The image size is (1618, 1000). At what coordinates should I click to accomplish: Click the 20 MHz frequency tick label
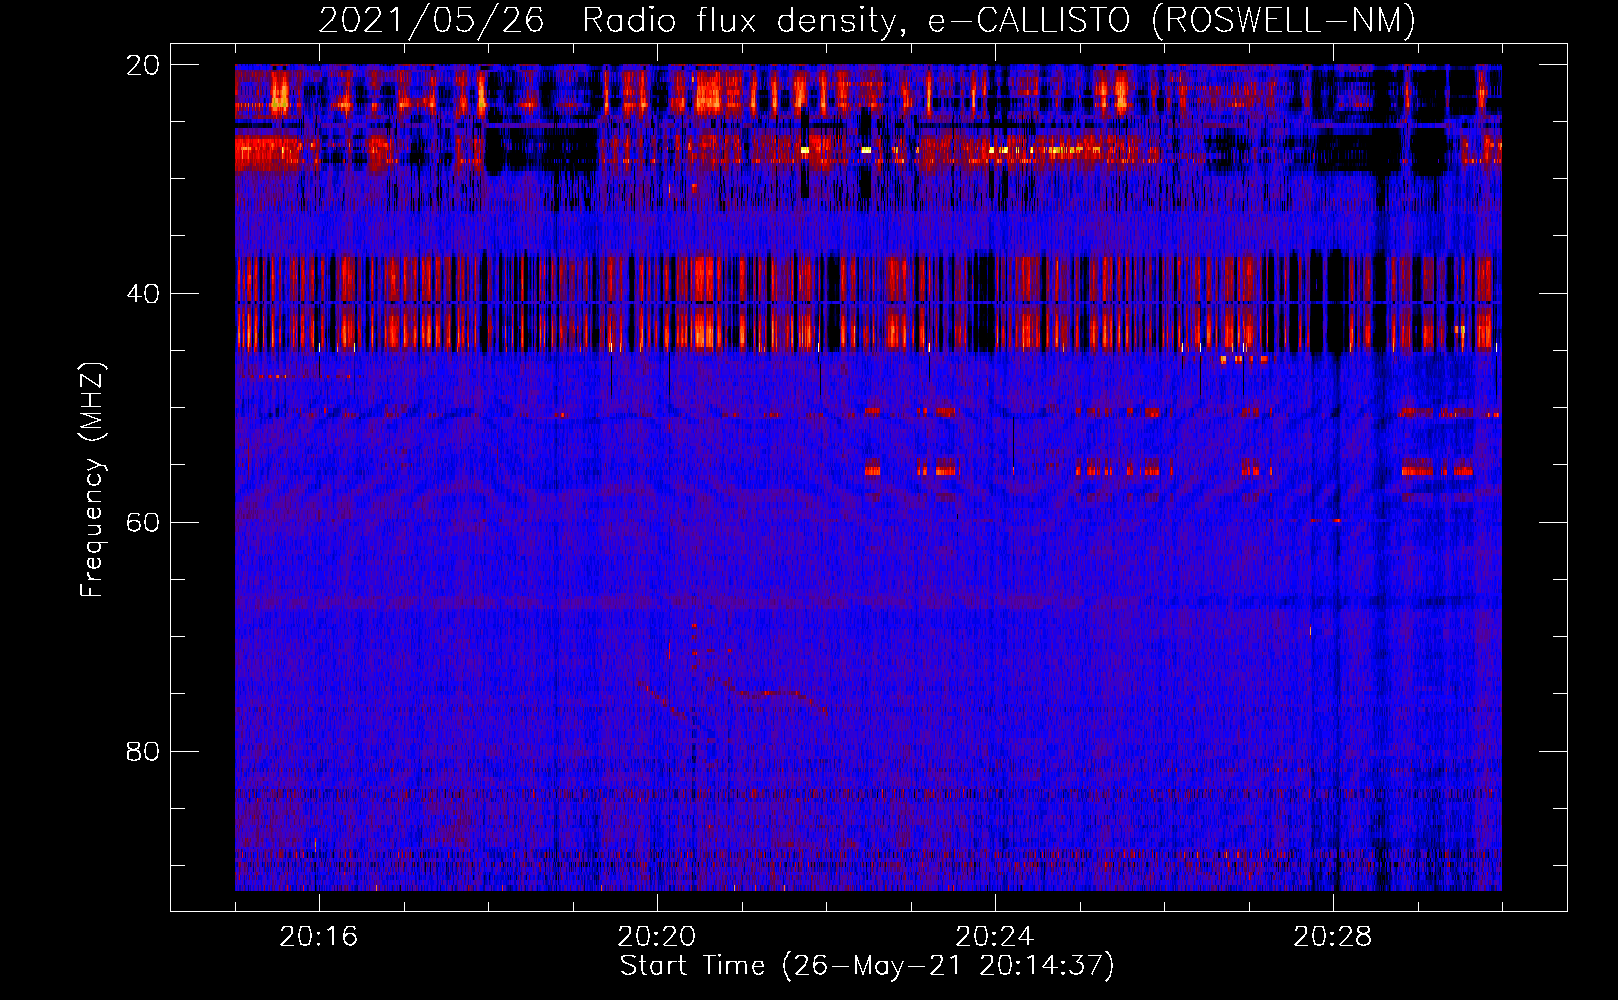click(143, 65)
